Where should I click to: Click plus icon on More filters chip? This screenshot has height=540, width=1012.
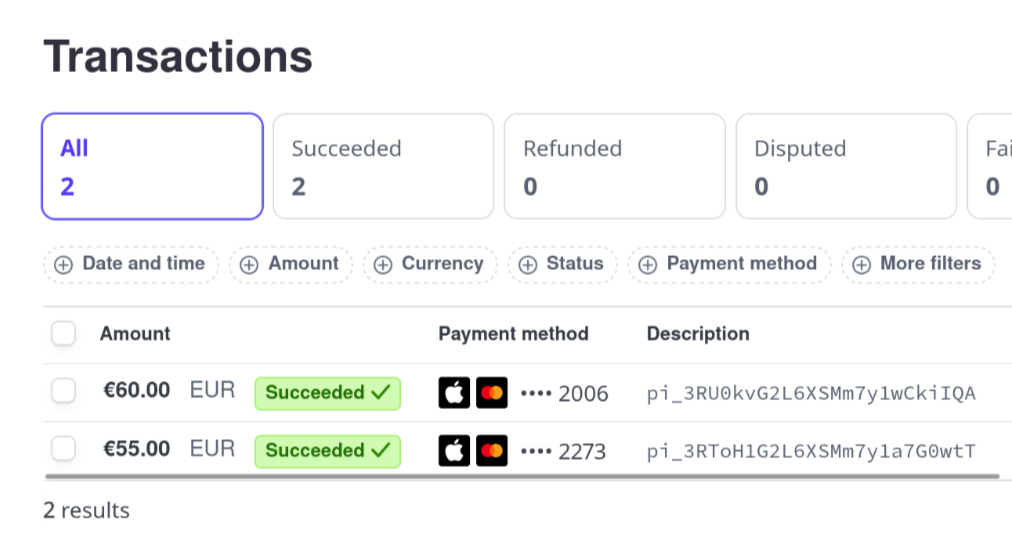862,265
